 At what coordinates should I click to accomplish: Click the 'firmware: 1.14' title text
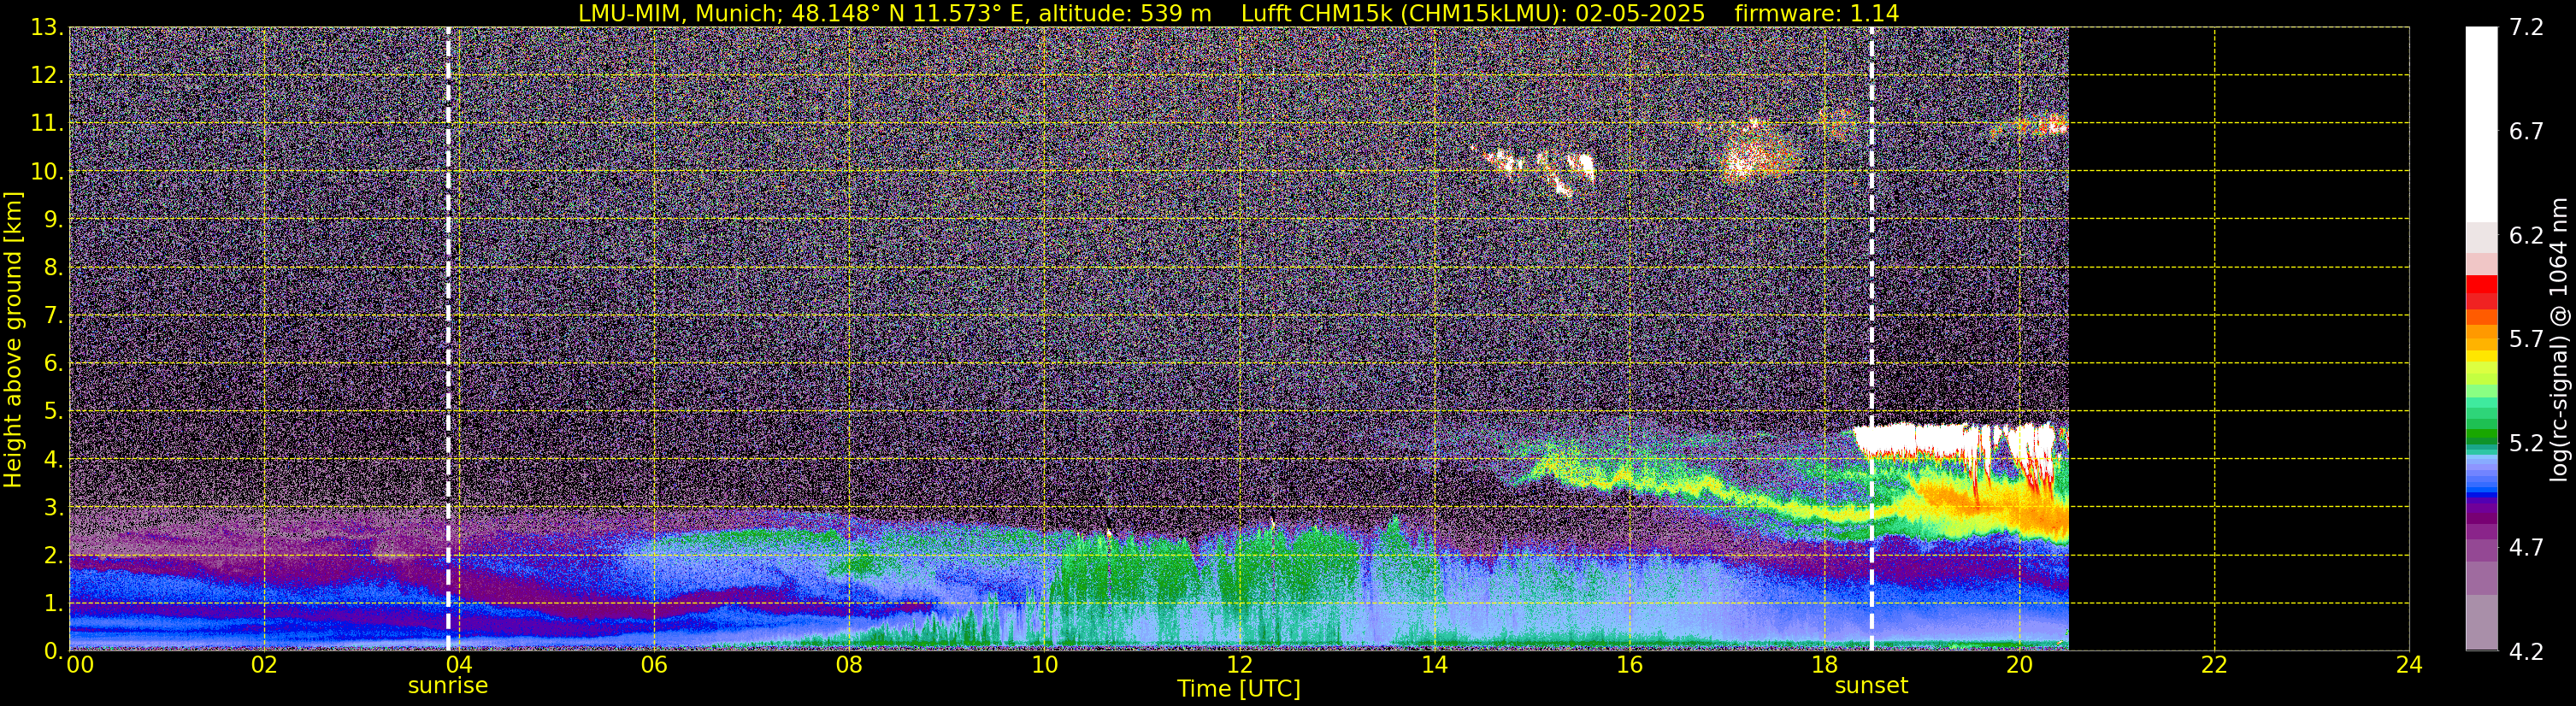[x=1817, y=13]
